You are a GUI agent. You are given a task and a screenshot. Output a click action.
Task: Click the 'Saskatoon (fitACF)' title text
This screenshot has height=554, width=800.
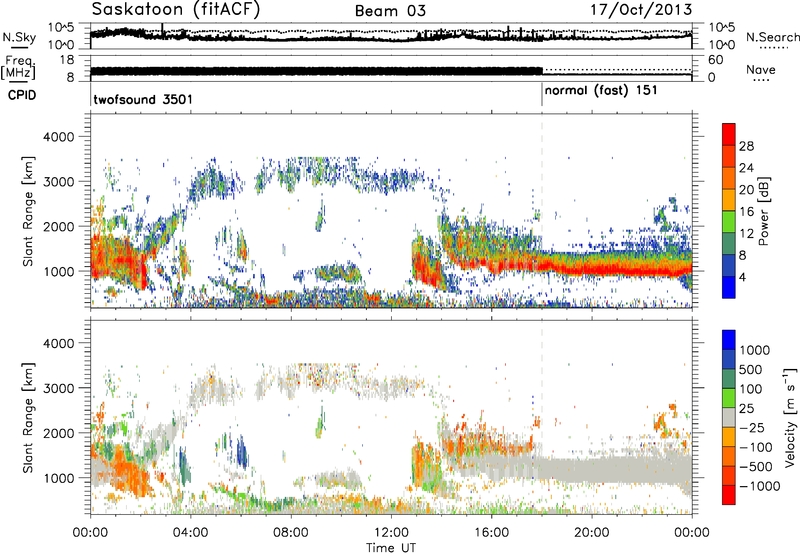pyautogui.click(x=176, y=9)
